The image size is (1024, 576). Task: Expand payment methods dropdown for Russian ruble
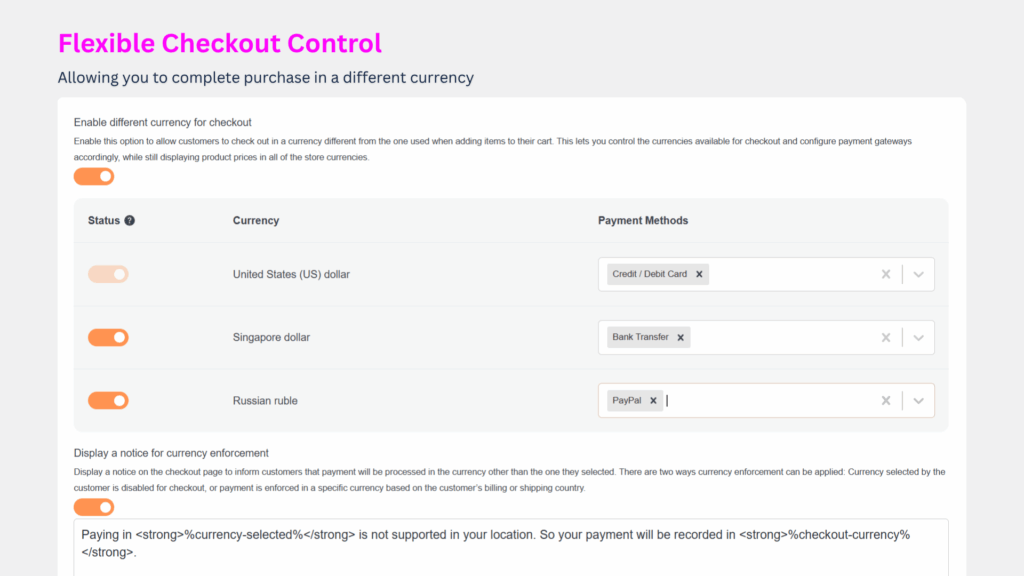919,400
